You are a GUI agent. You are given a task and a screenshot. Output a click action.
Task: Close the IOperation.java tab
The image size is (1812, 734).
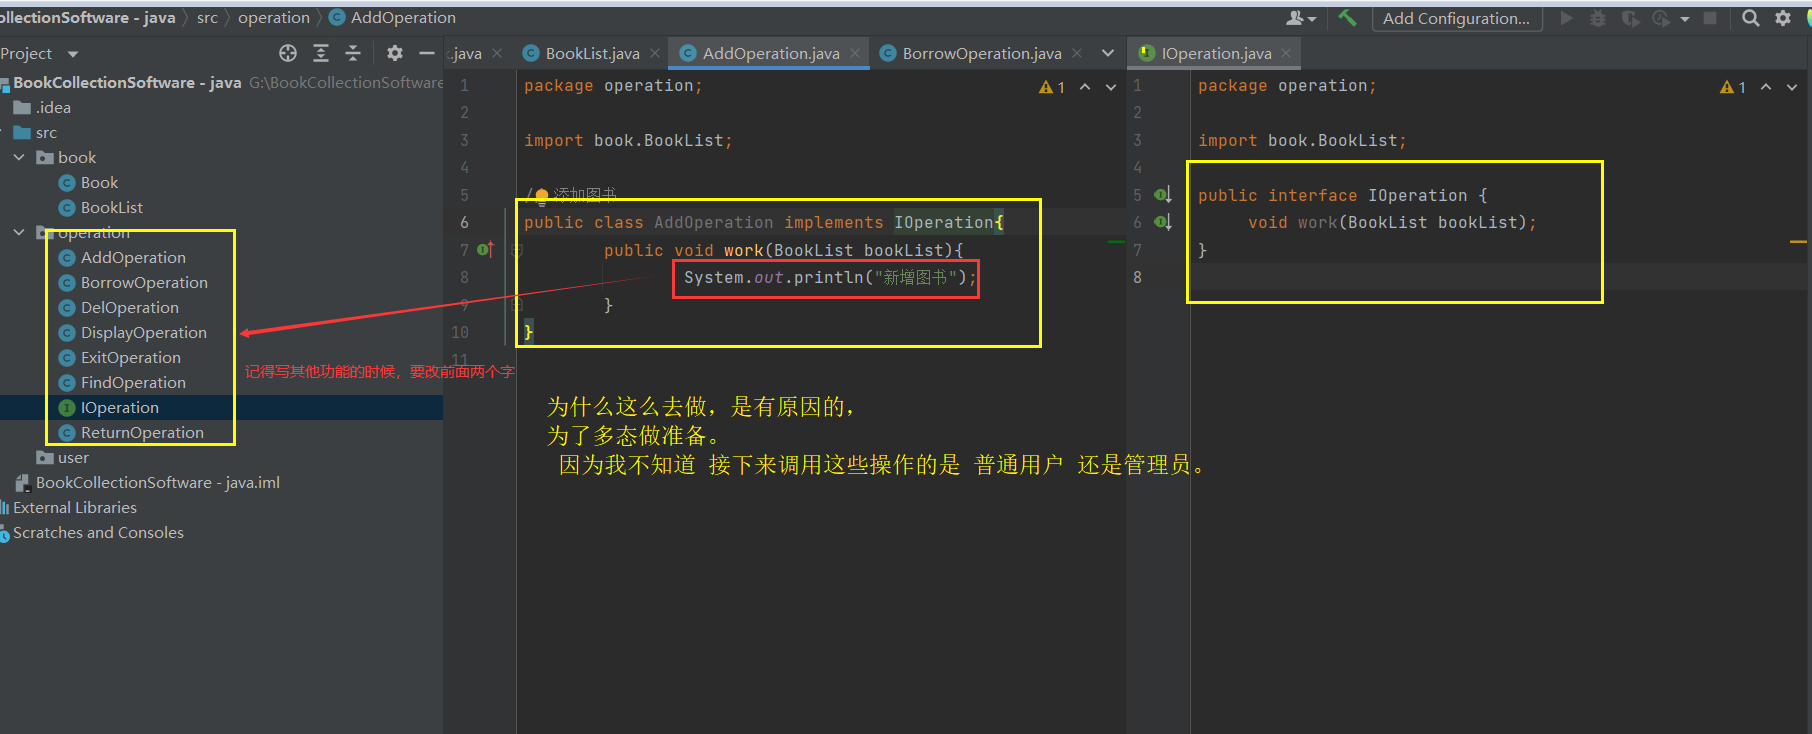pos(1286,53)
